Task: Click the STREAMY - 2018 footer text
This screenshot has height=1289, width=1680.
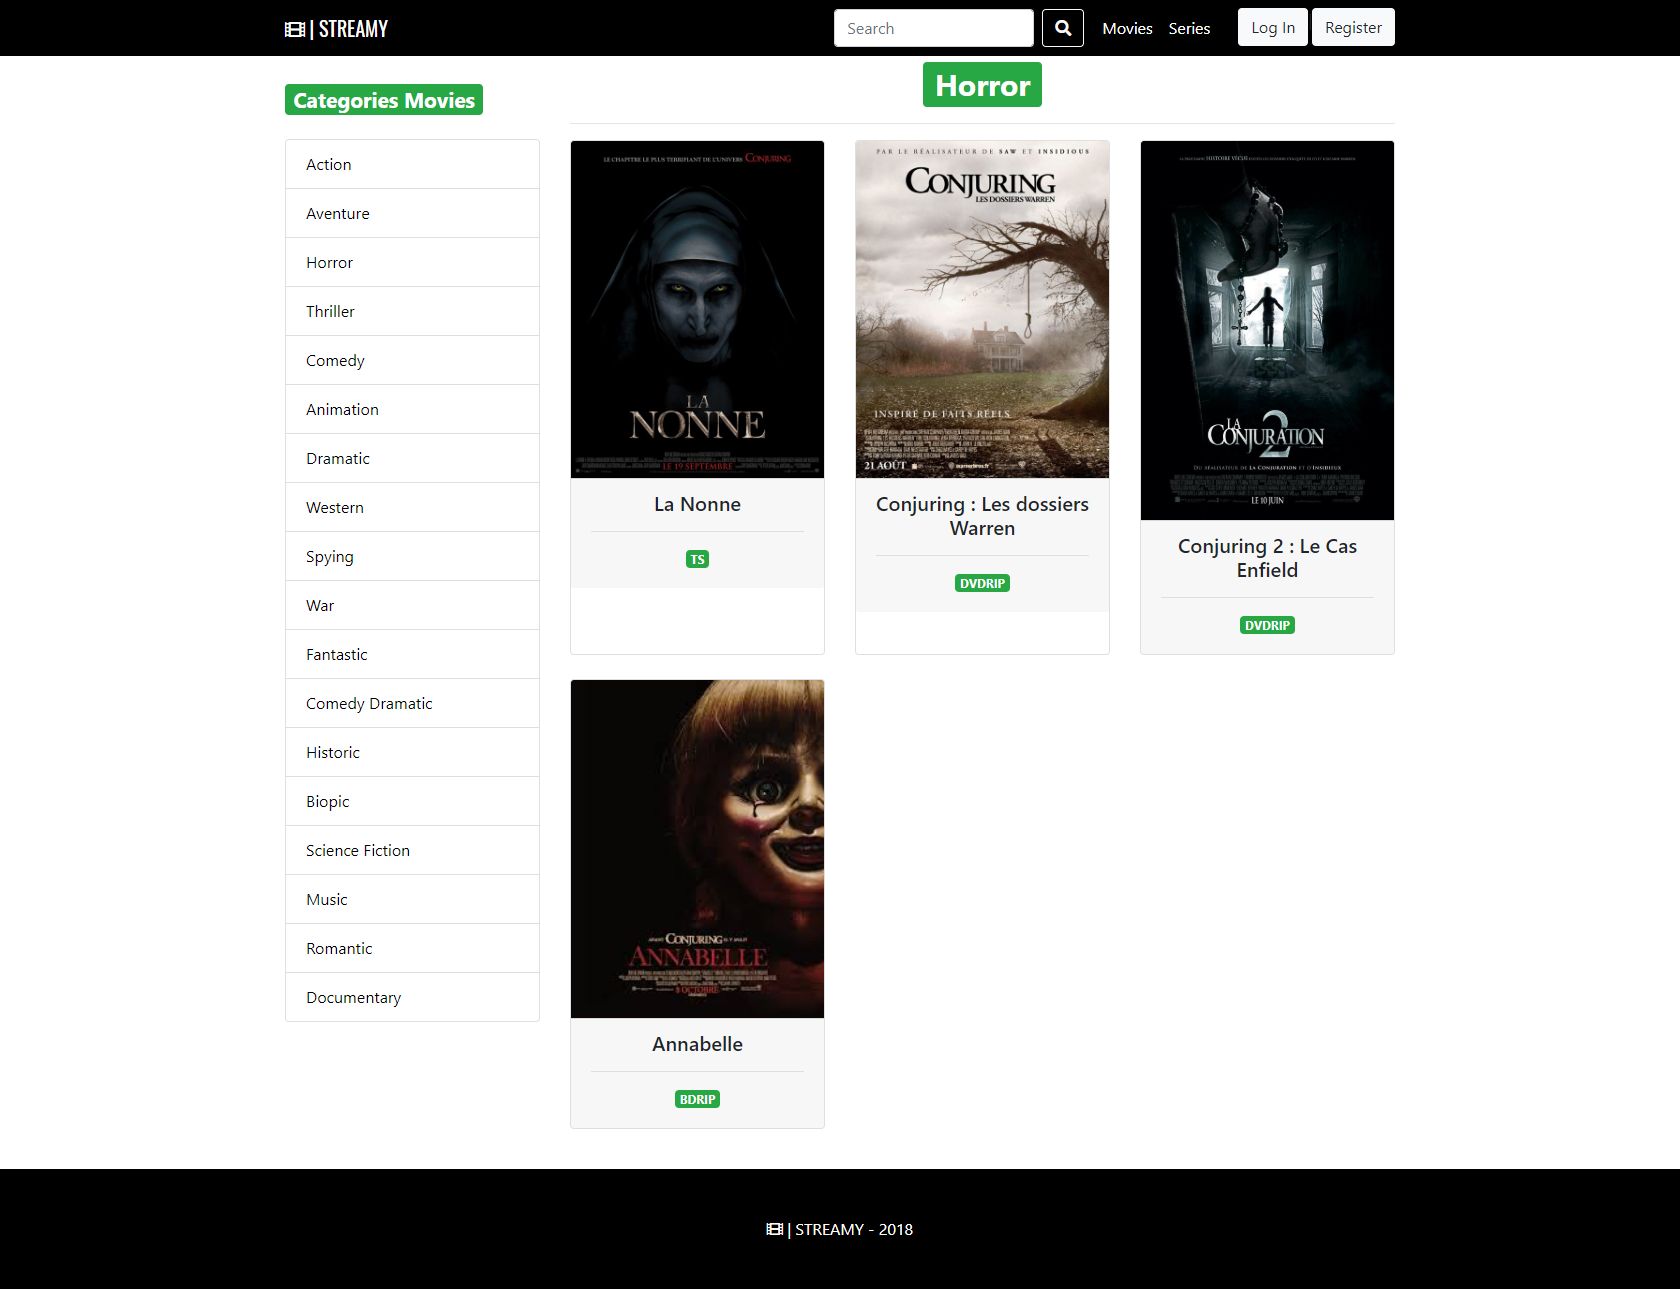Action: [854, 1229]
